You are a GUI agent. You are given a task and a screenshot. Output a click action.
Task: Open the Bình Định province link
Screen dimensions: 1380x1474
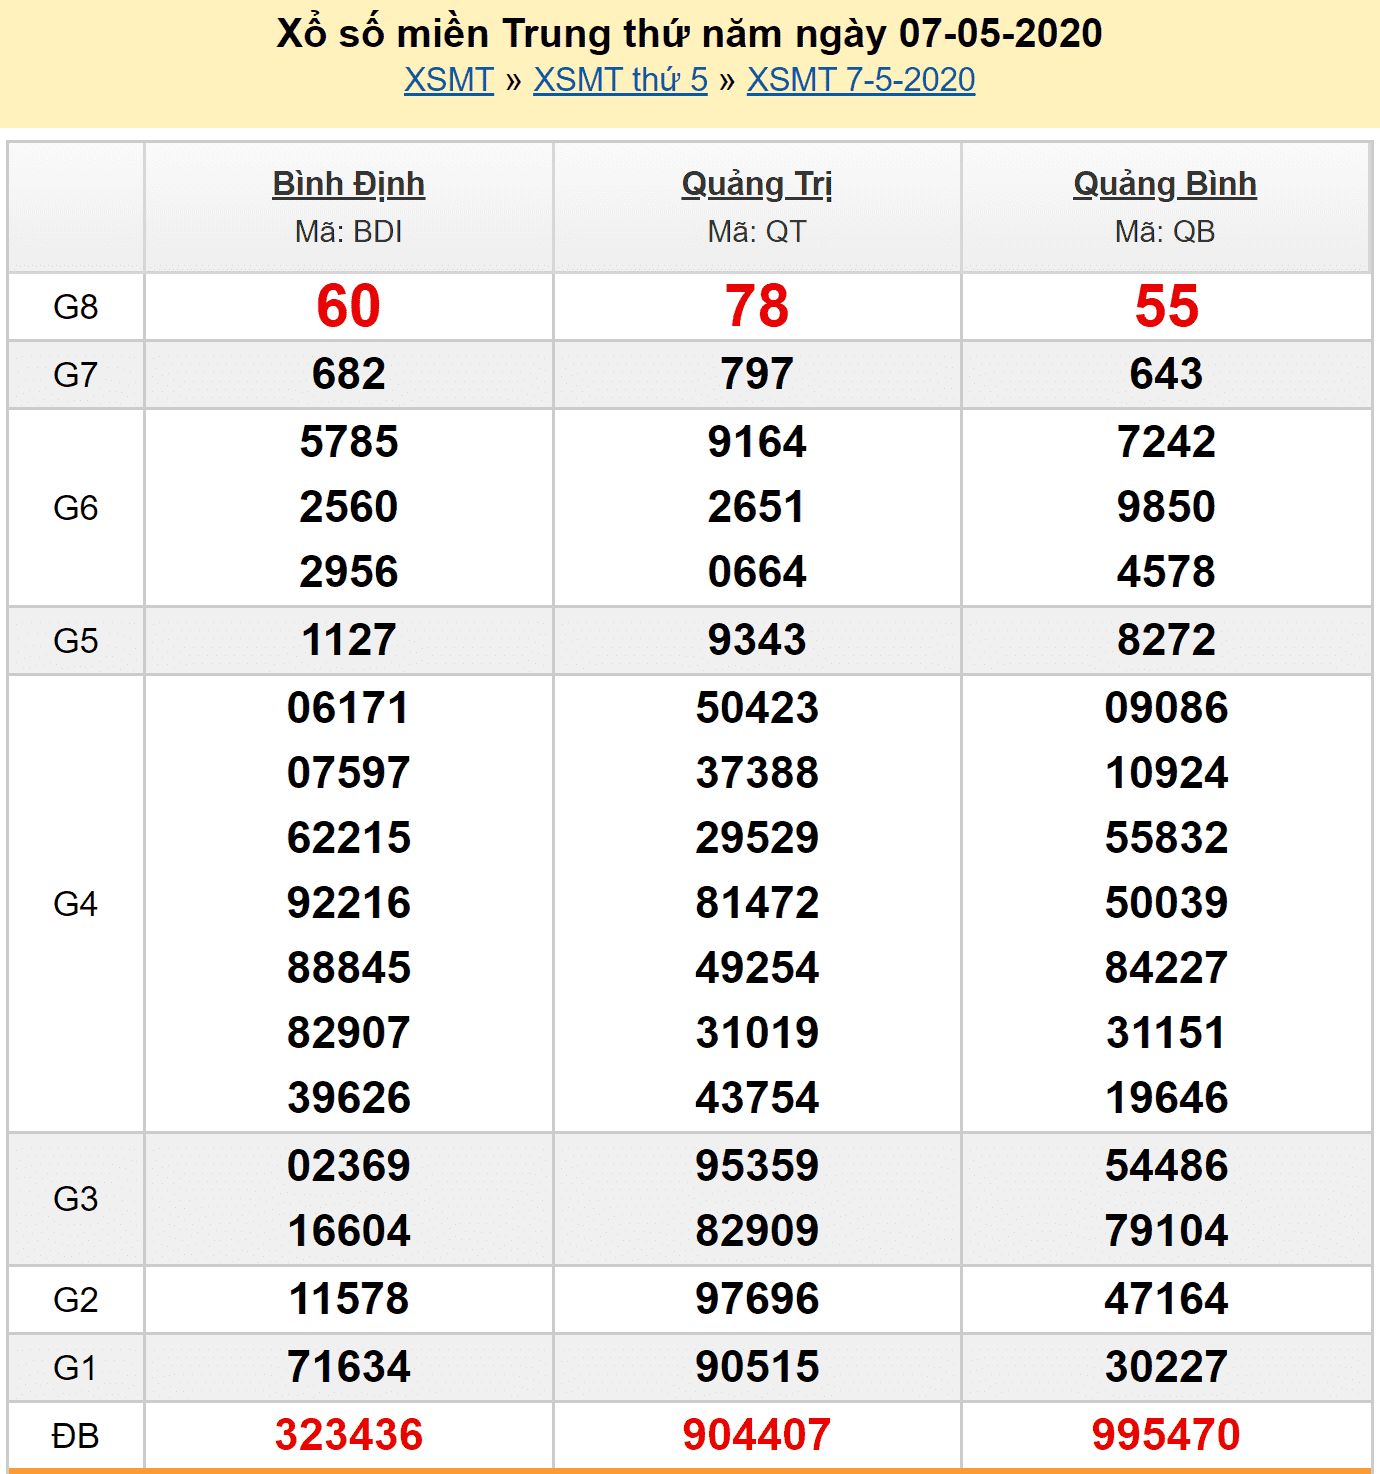[349, 184]
